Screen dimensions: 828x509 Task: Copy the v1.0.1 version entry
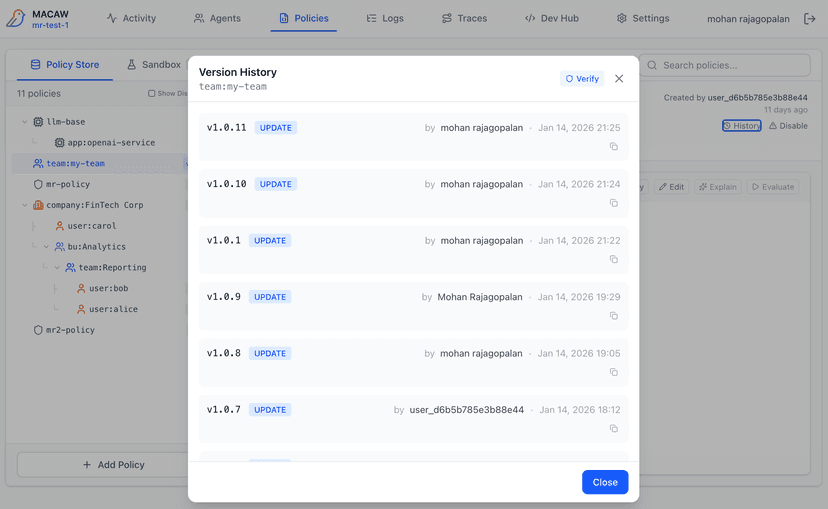(x=614, y=260)
